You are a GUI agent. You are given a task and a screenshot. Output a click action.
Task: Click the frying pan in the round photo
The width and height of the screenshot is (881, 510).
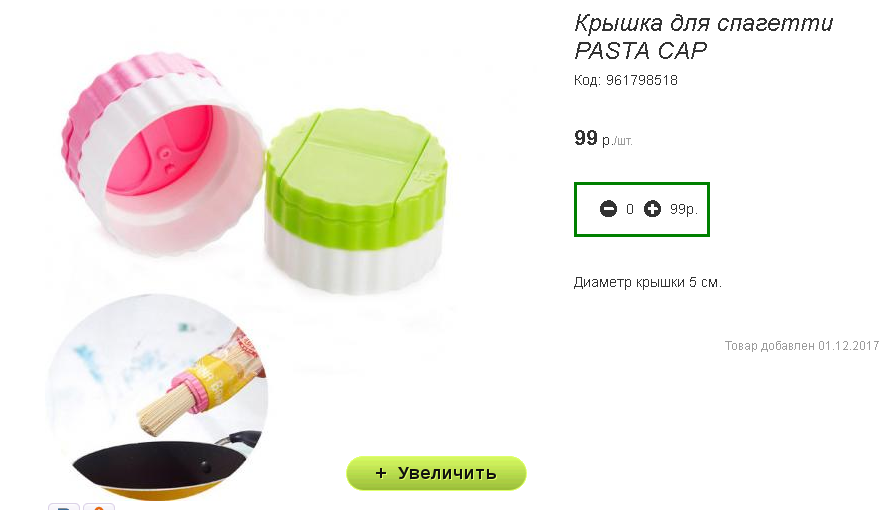click(160, 469)
